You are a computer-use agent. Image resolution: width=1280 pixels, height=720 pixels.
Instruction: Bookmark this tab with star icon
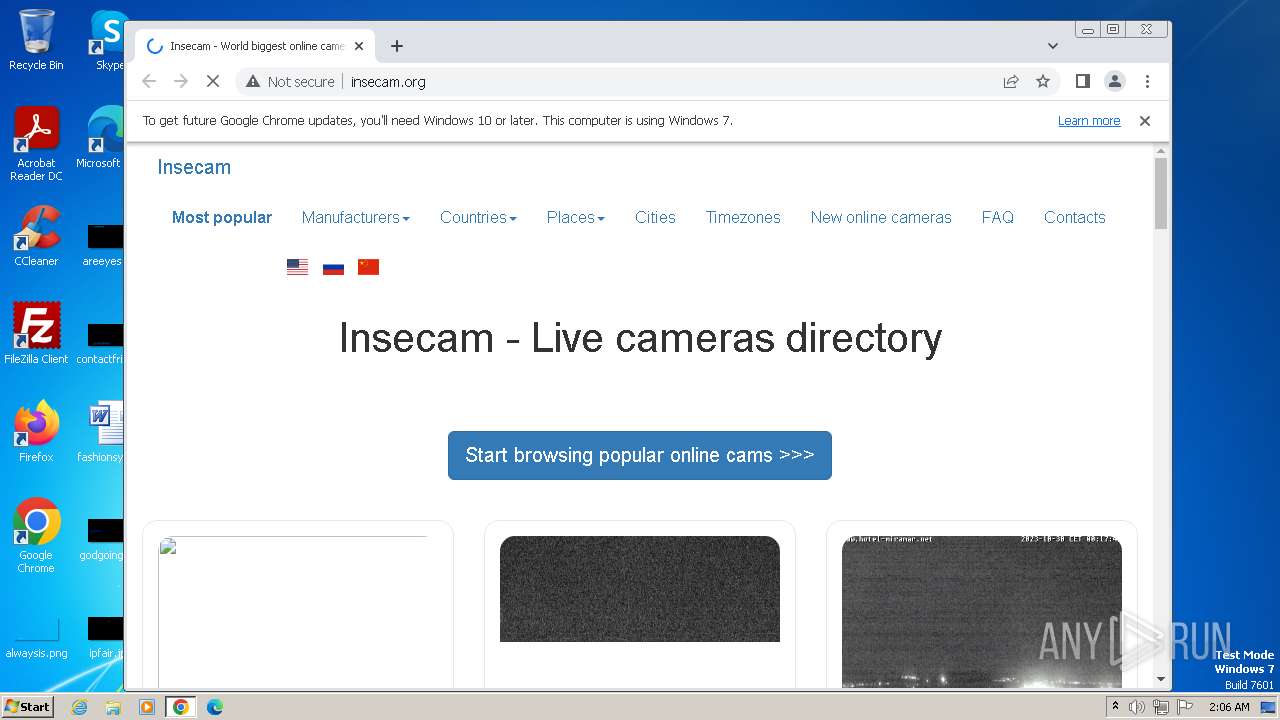1043,81
